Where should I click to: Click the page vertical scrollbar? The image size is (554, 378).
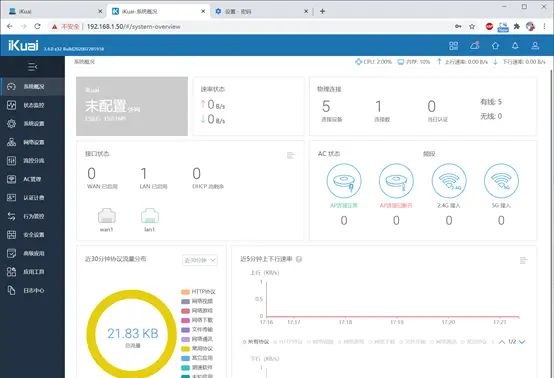(x=551, y=223)
